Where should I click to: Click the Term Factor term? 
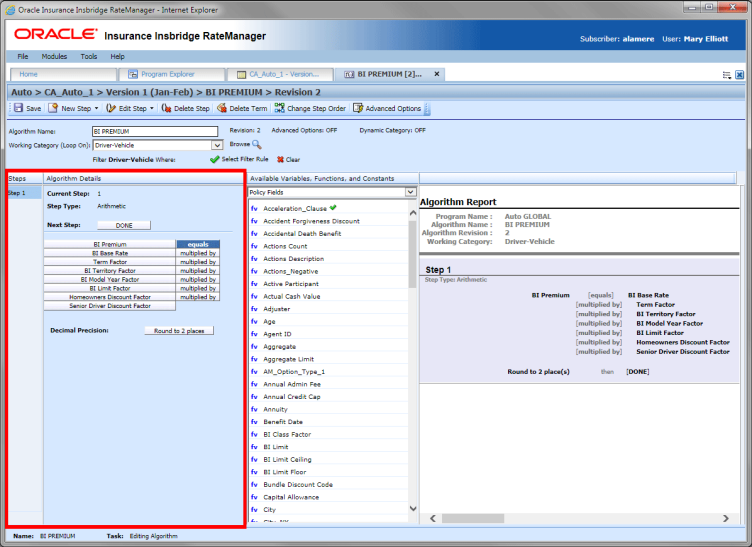(110, 262)
